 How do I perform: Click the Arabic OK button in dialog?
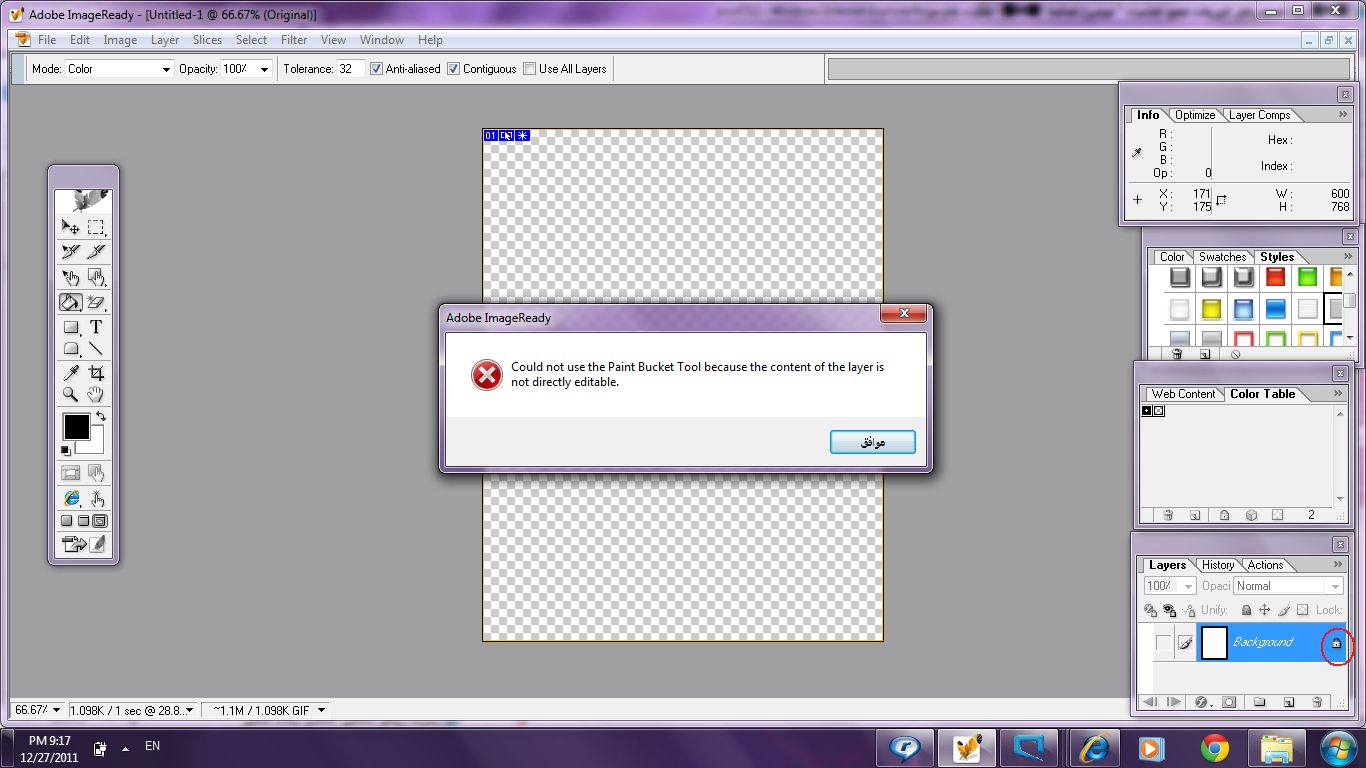point(872,442)
